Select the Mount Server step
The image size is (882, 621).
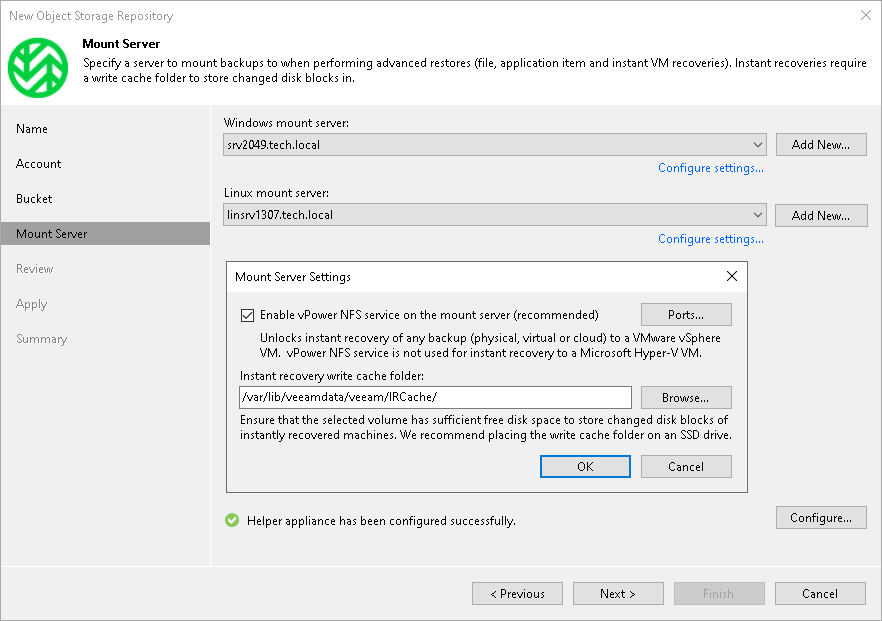point(105,233)
